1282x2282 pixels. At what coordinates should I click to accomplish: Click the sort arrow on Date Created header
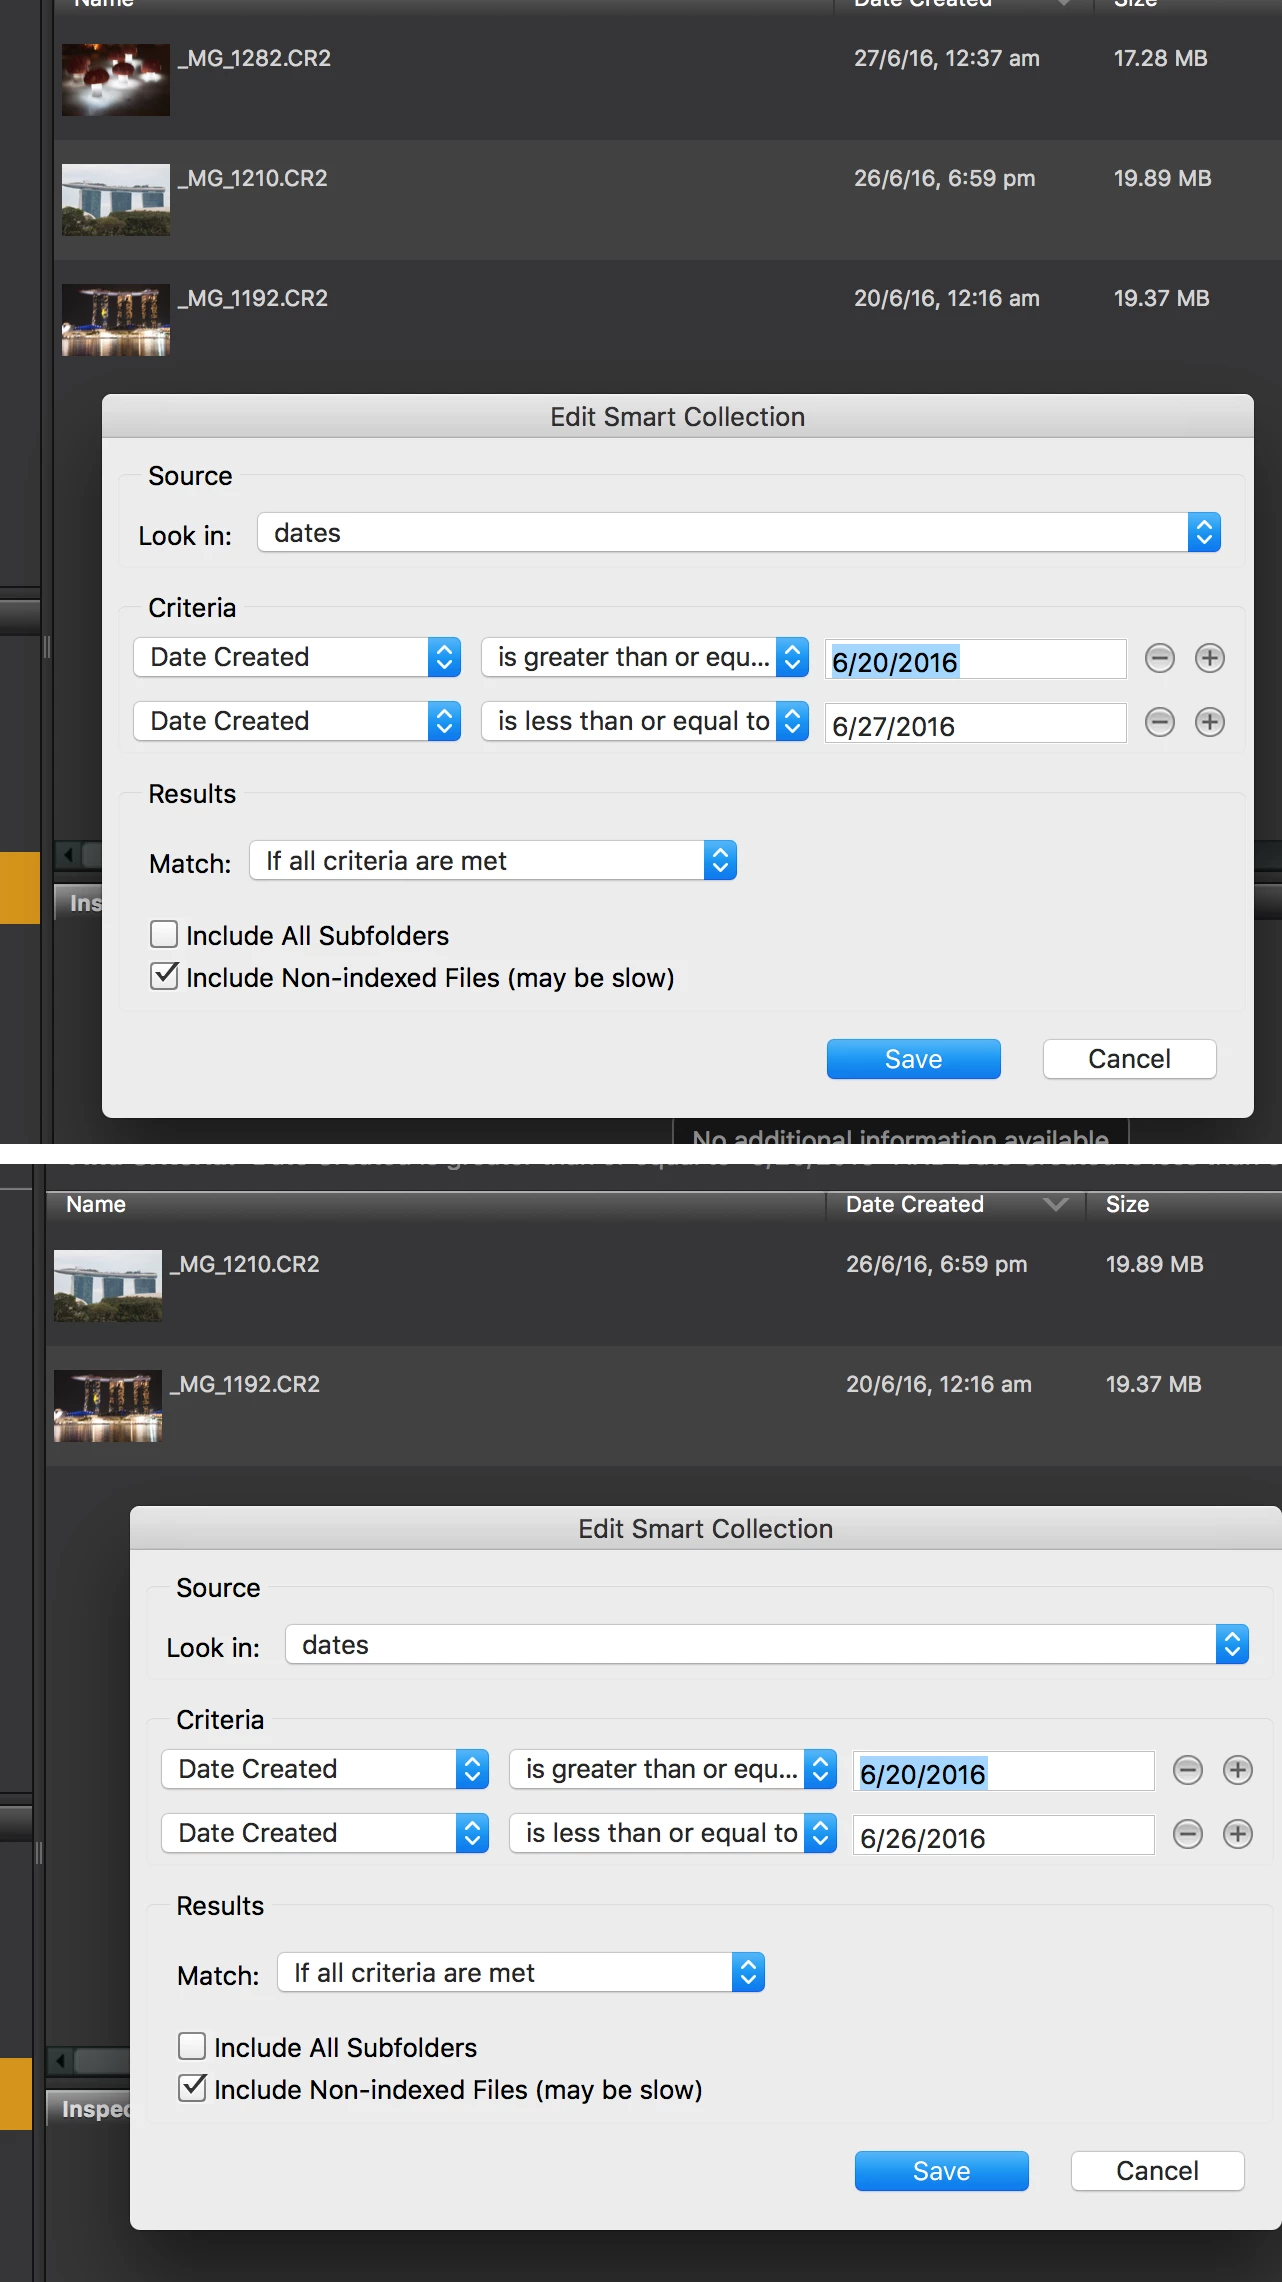pos(1056,1204)
